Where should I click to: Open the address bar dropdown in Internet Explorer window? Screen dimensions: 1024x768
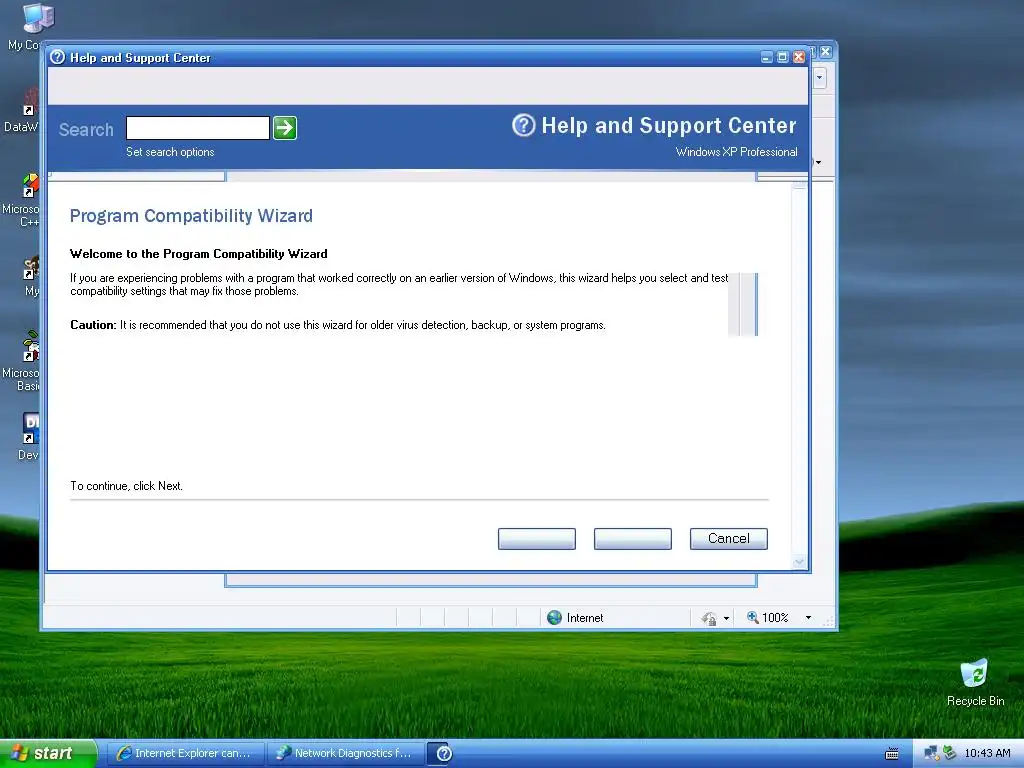coord(820,78)
